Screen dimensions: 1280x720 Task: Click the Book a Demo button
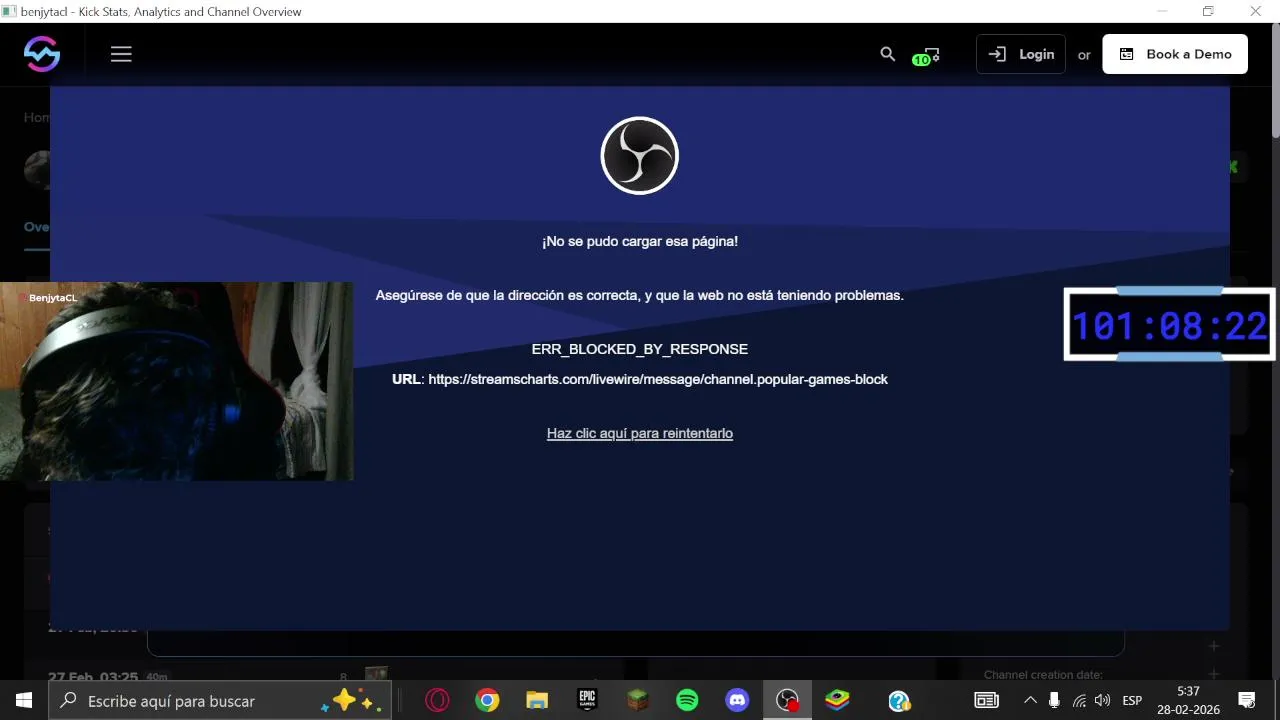tap(1175, 54)
